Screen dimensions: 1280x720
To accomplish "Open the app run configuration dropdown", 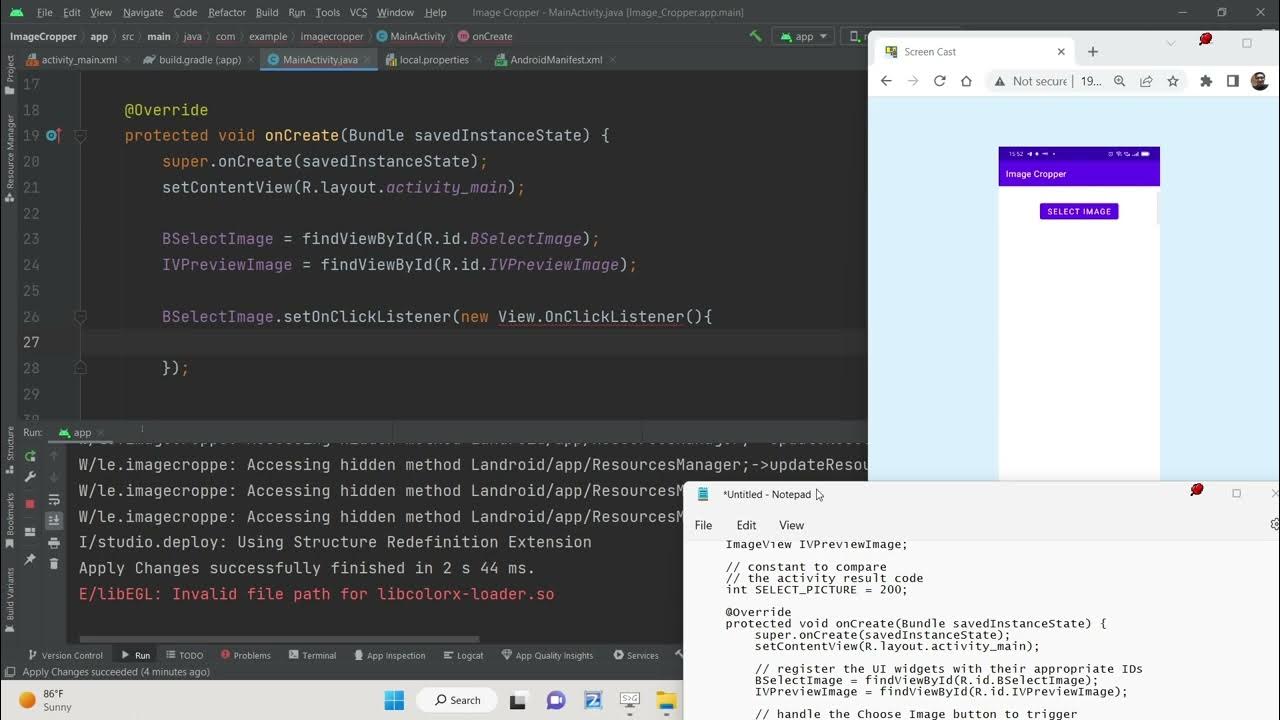I will tap(804, 36).
